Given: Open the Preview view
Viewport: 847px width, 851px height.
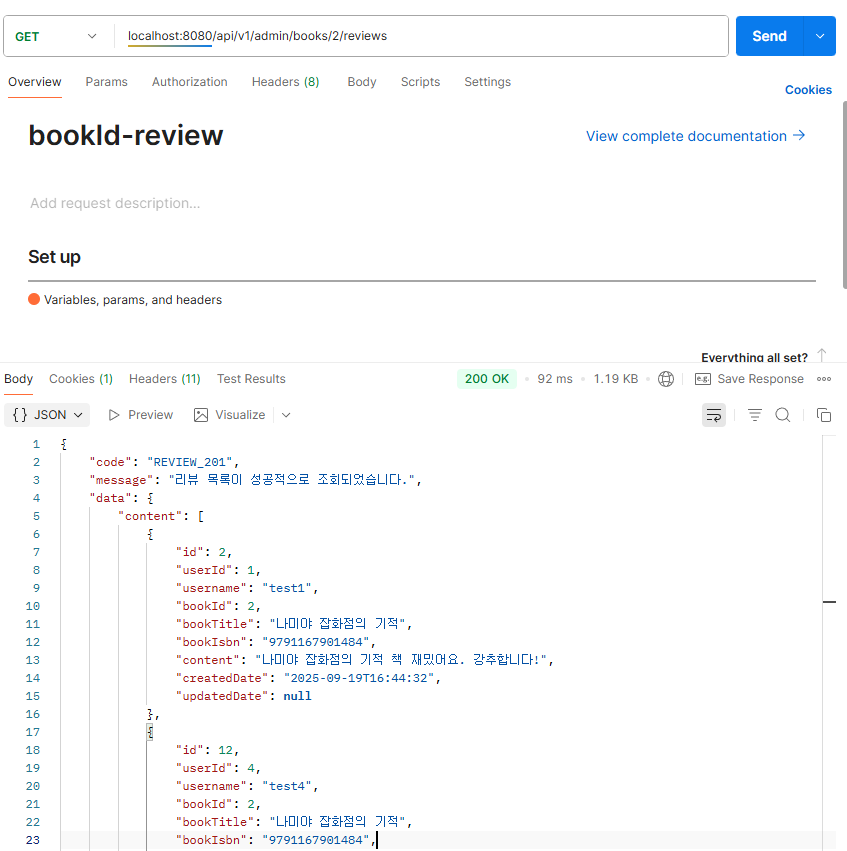Looking at the screenshot, I should click(x=141, y=415).
